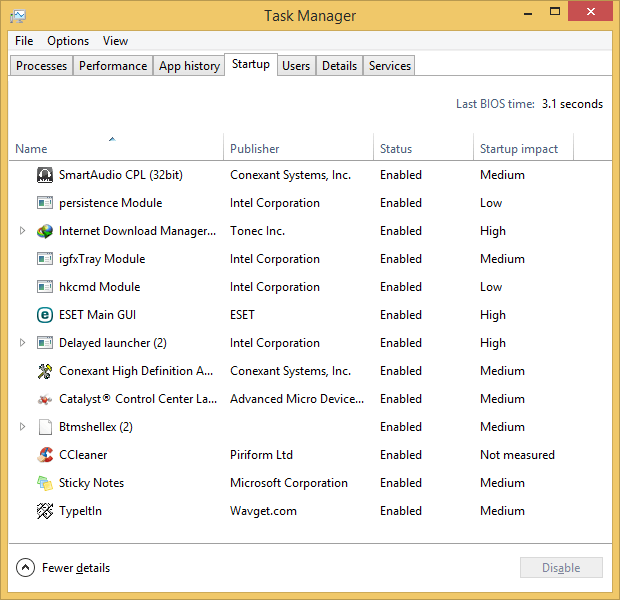Click the TypeItIn icon
The height and width of the screenshot is (600, 620).
[45, 511]
